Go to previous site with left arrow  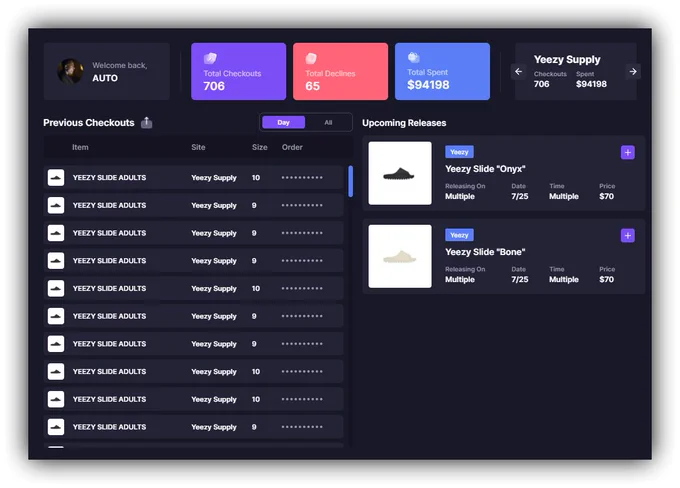pos(518,72)
